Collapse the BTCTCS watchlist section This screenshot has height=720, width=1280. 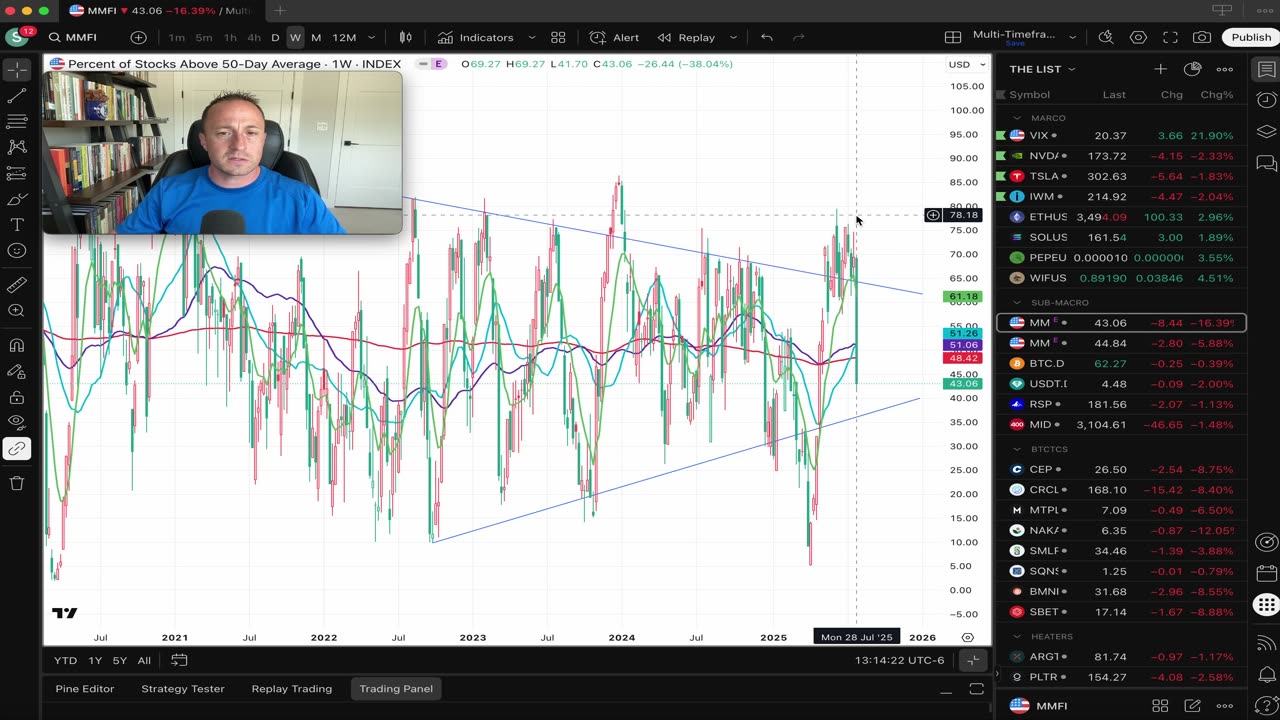point(1017,449)
